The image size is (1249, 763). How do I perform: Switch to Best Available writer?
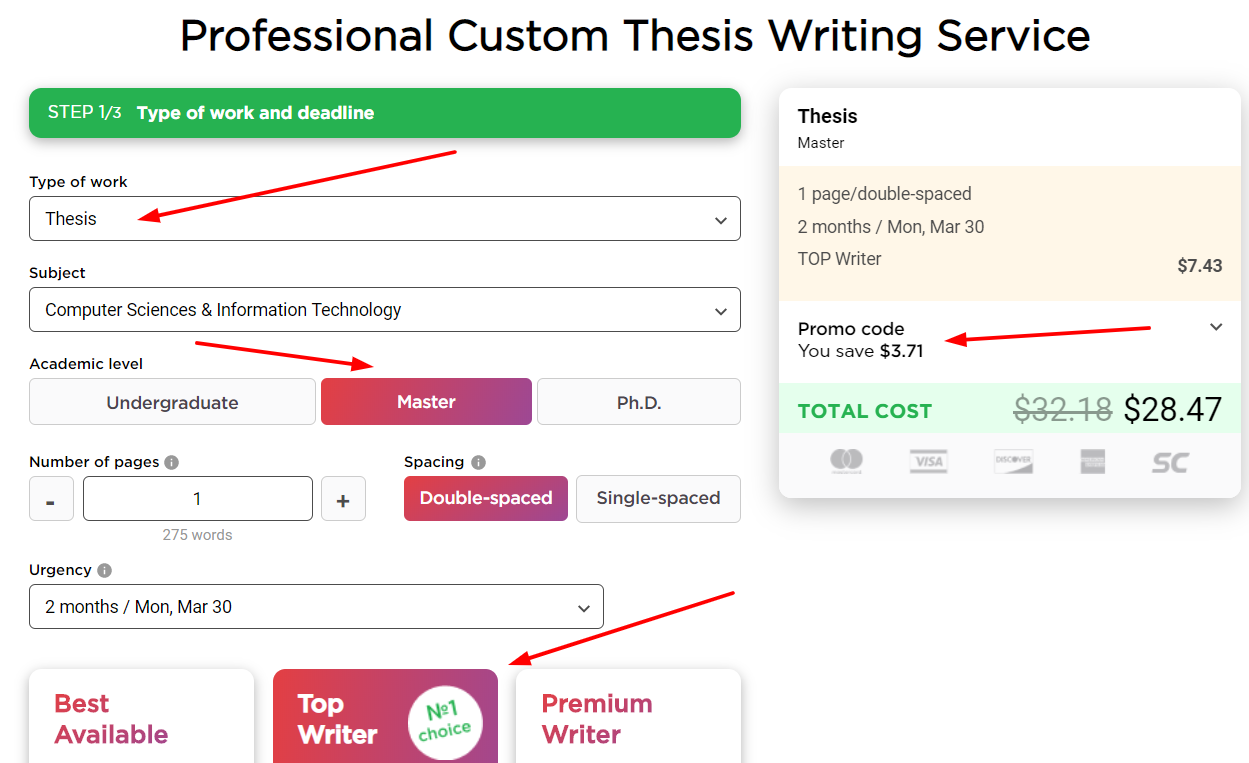point(141,717)
